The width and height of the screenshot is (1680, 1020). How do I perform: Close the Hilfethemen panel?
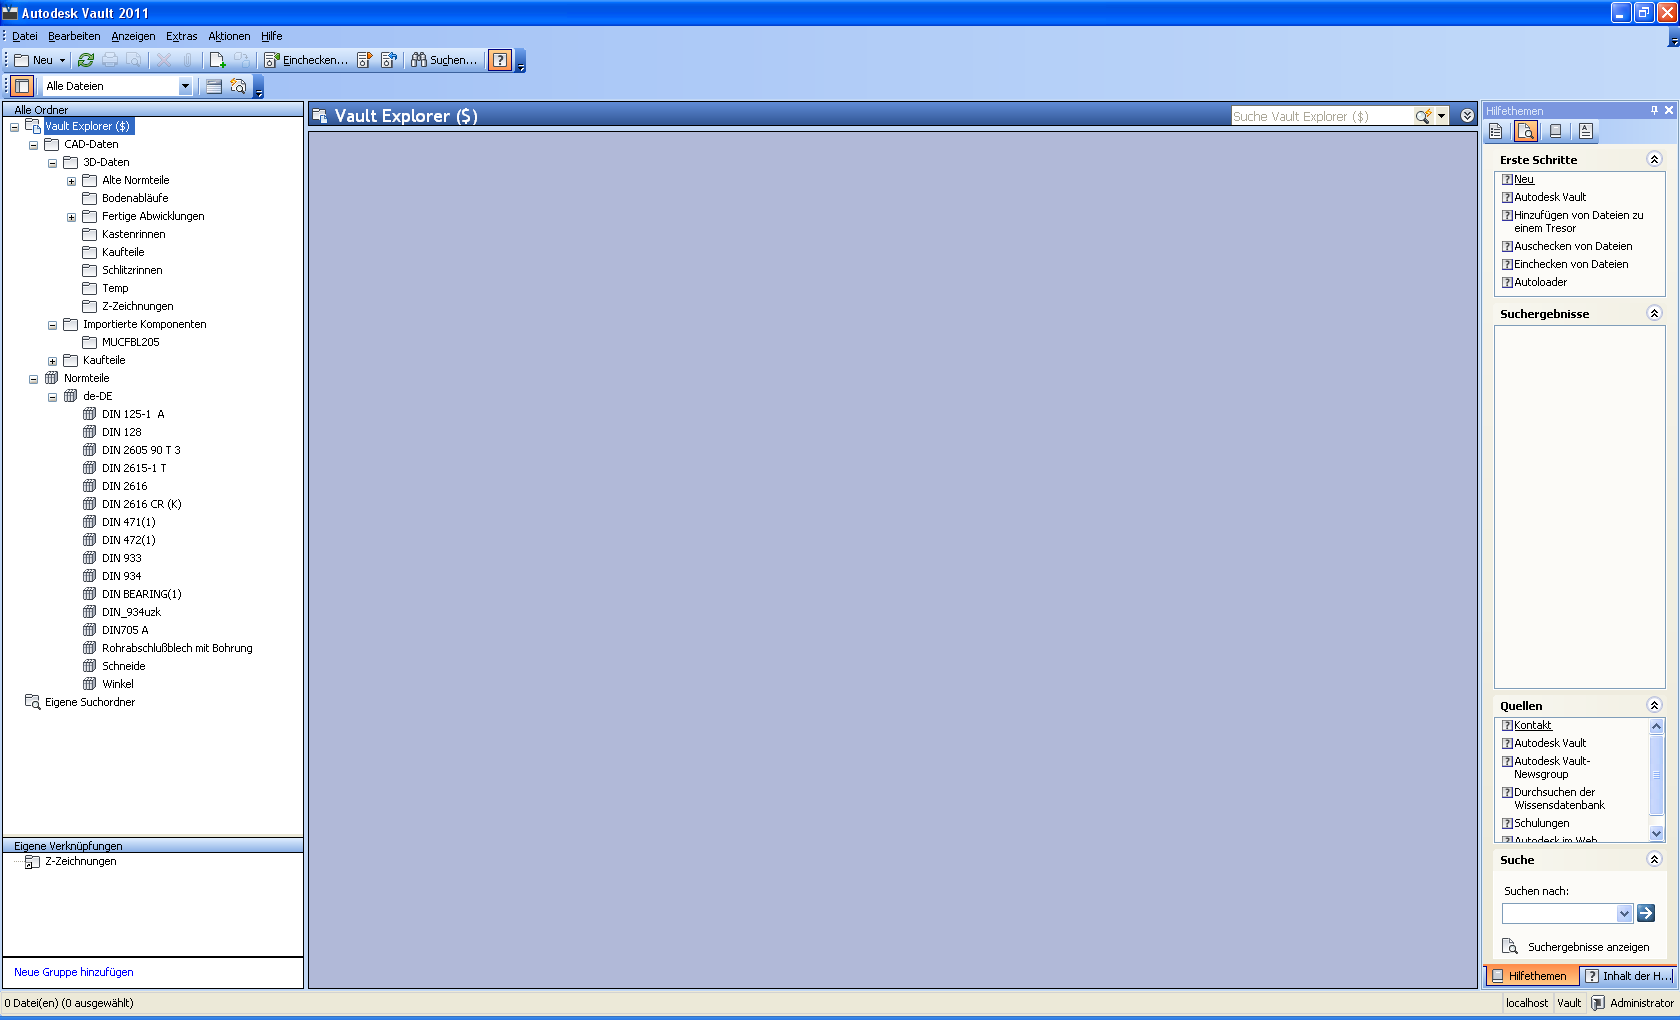point(1669,110)
